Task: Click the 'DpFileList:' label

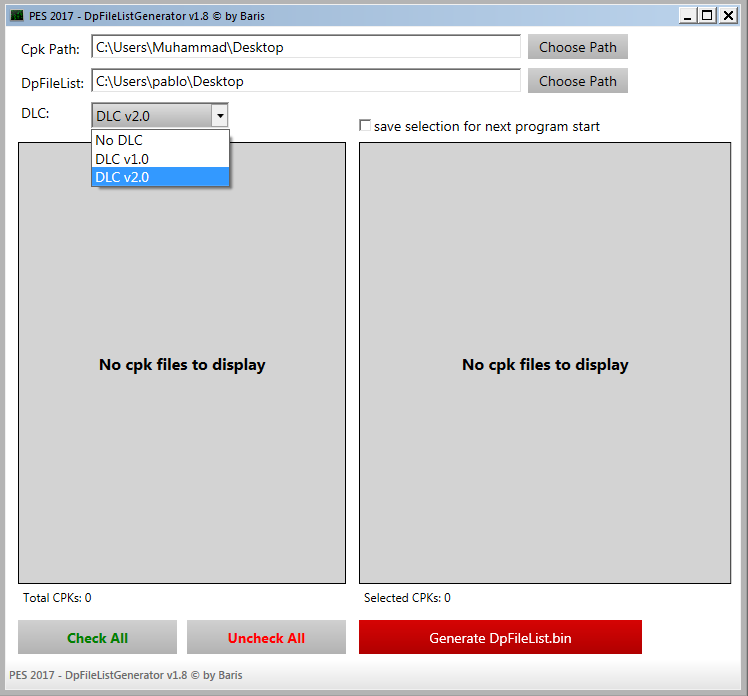Action: [x=52, y=83]
